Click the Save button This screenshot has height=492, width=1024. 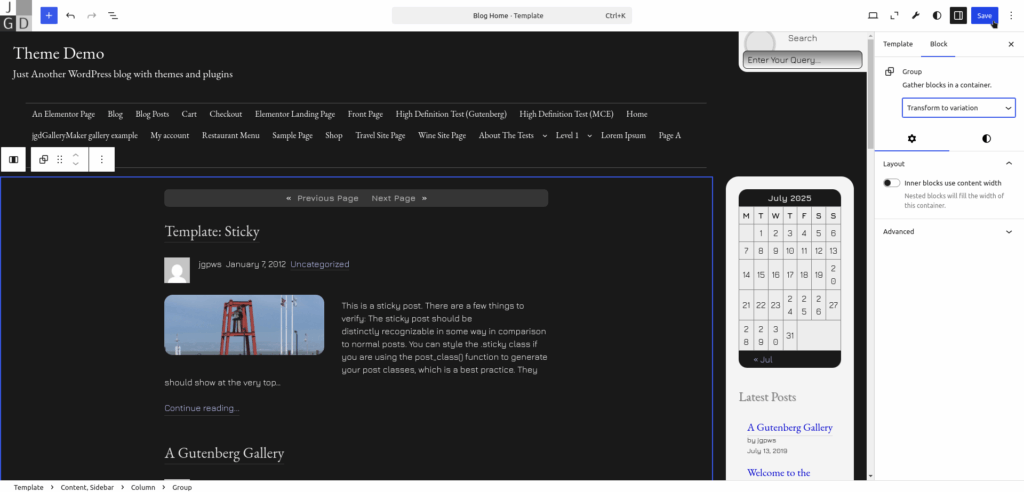(984, 16)
